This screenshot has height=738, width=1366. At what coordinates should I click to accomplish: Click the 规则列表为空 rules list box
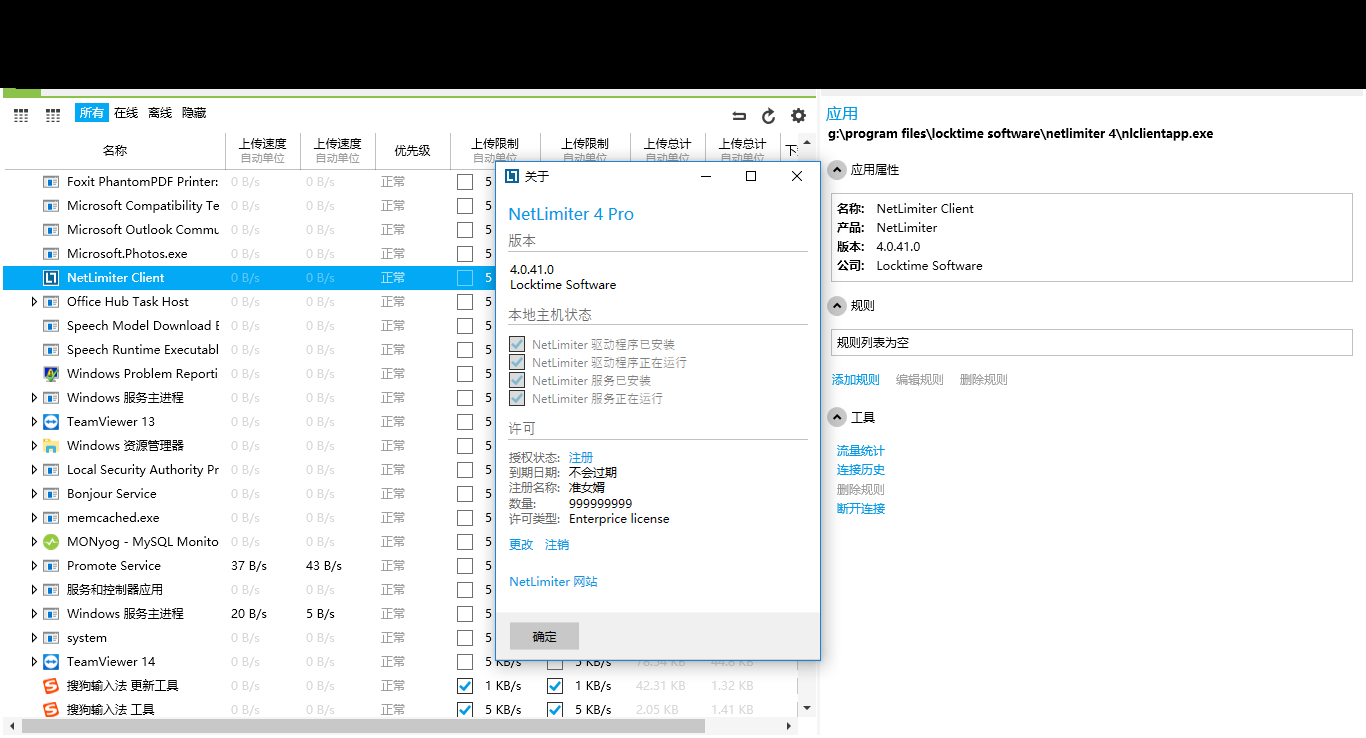pyautogui.click(x=1092, y=343)
